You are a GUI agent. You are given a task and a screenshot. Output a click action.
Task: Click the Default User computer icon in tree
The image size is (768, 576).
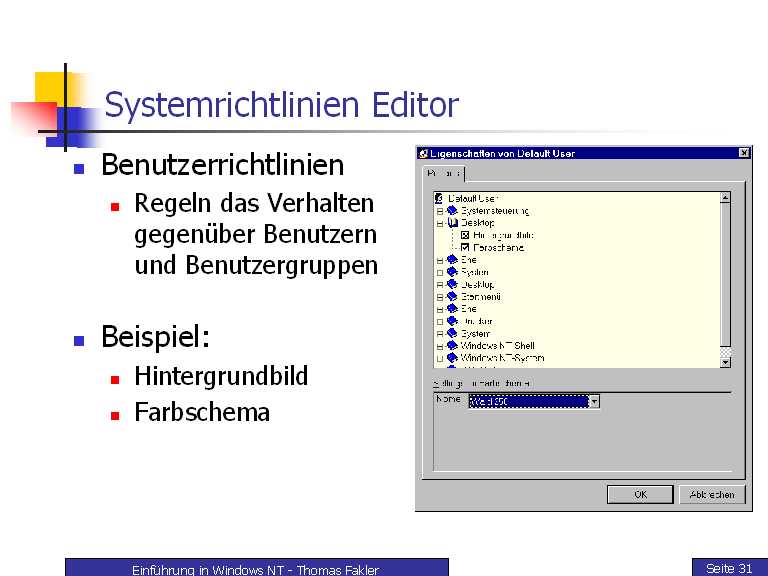[x=441, y=199]
